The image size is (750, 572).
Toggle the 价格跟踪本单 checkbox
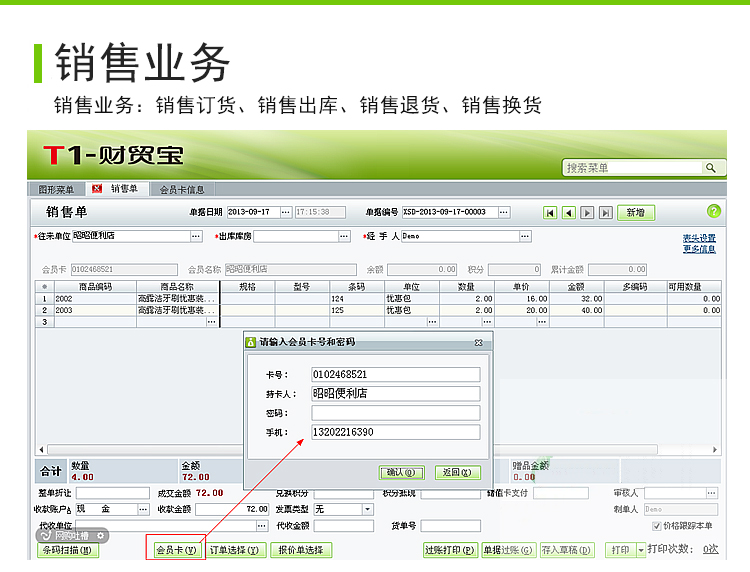pyautogui.click(x=656, y=525)
